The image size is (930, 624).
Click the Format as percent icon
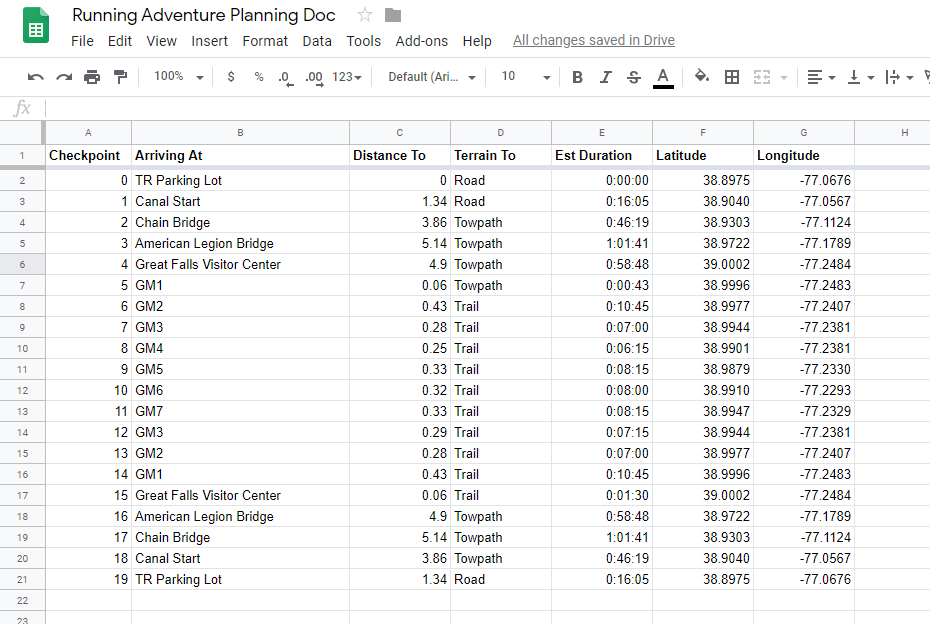258,77
